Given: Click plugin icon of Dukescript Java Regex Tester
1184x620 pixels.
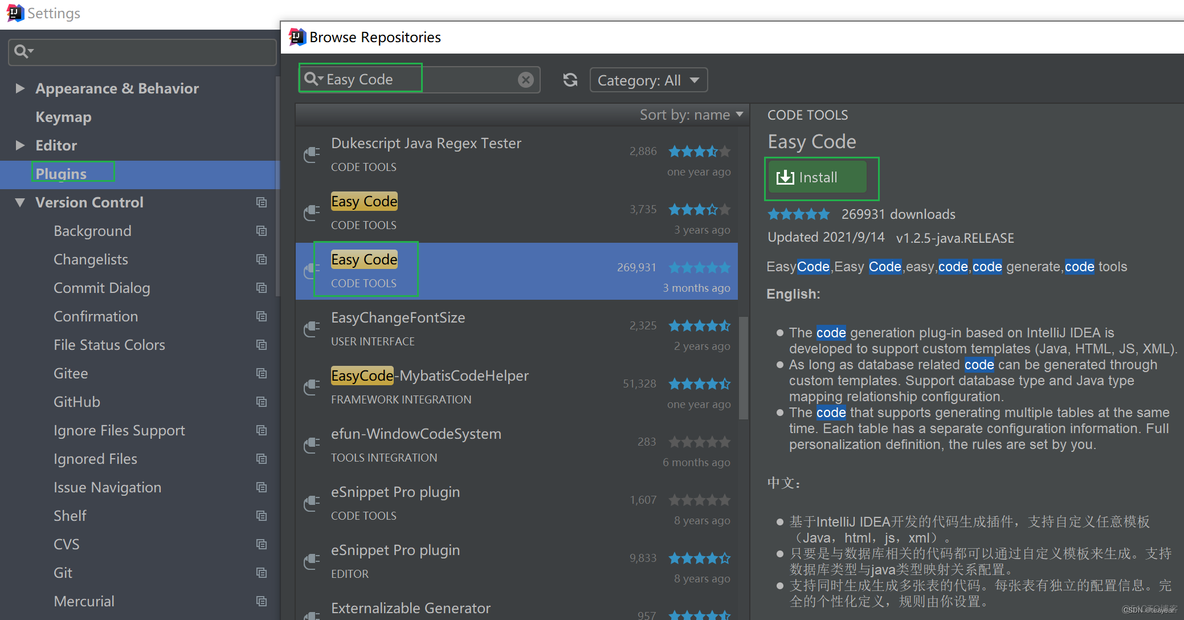Looking at the screenshot, I should [311, 155].
